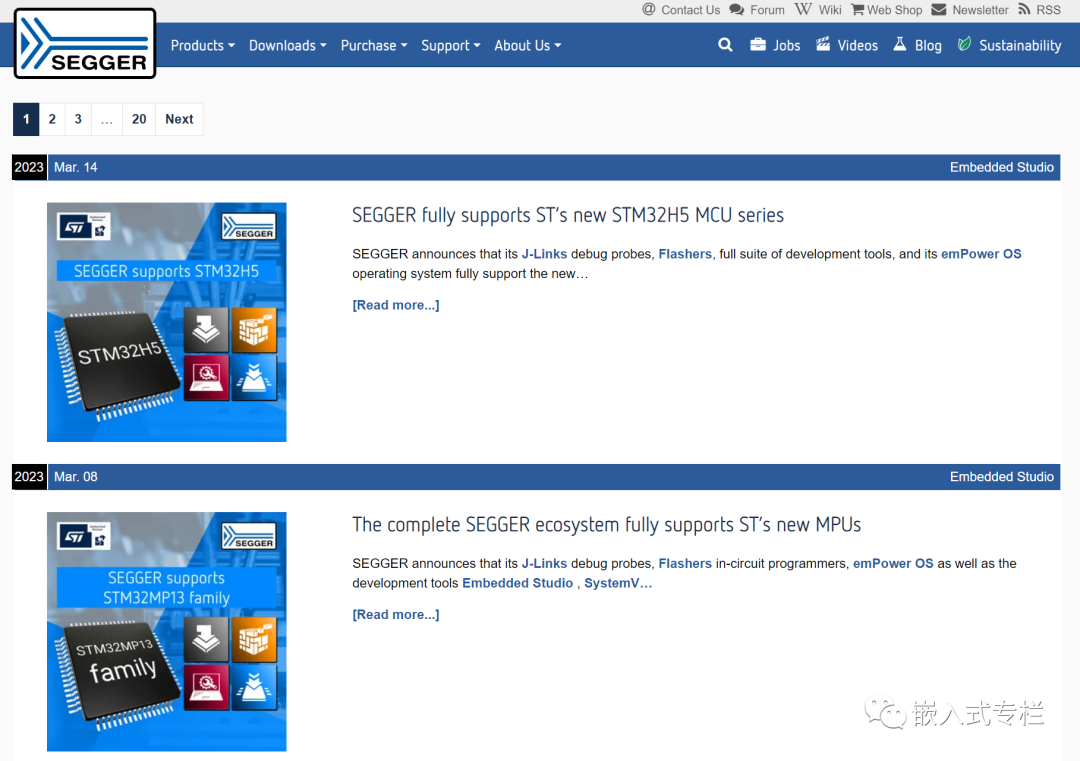Open the Videos menu item
1080x761 pixels.
858,45
